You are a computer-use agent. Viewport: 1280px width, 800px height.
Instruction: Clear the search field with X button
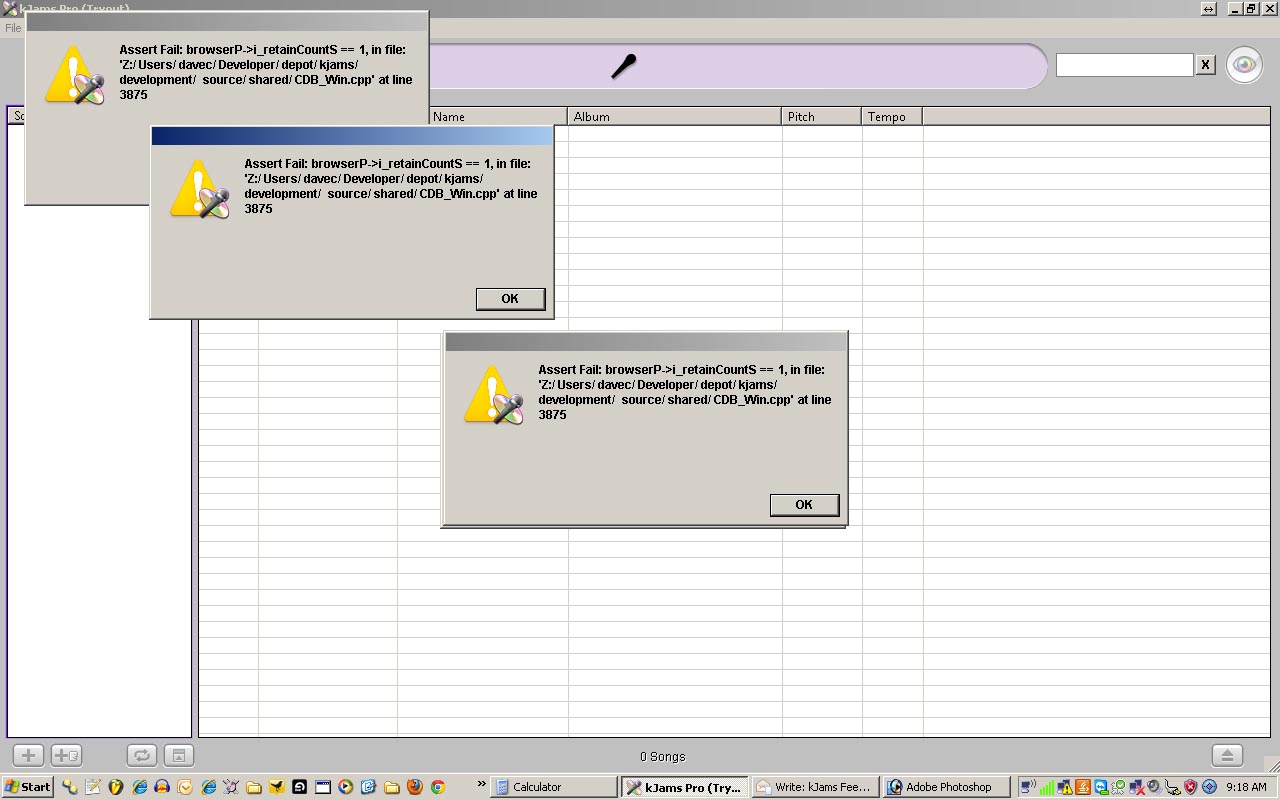pos(1205,65)
